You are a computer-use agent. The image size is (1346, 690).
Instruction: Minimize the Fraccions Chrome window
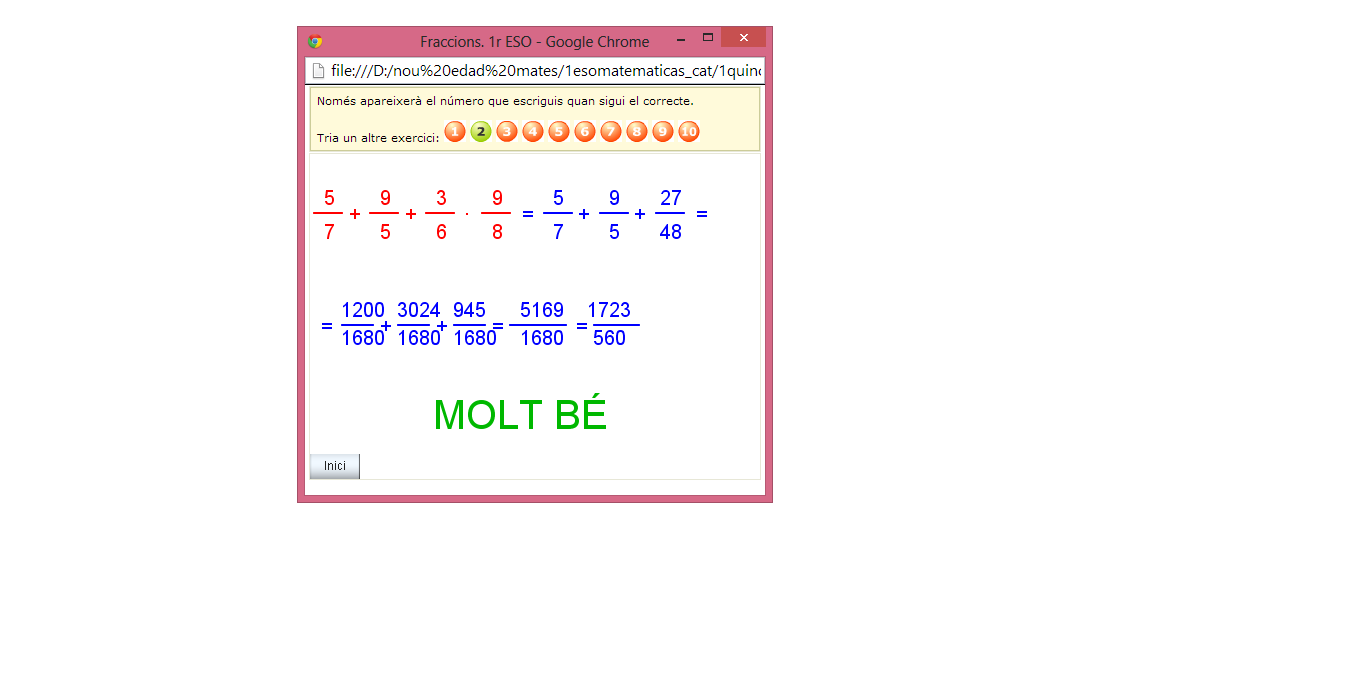pos(680,39)
